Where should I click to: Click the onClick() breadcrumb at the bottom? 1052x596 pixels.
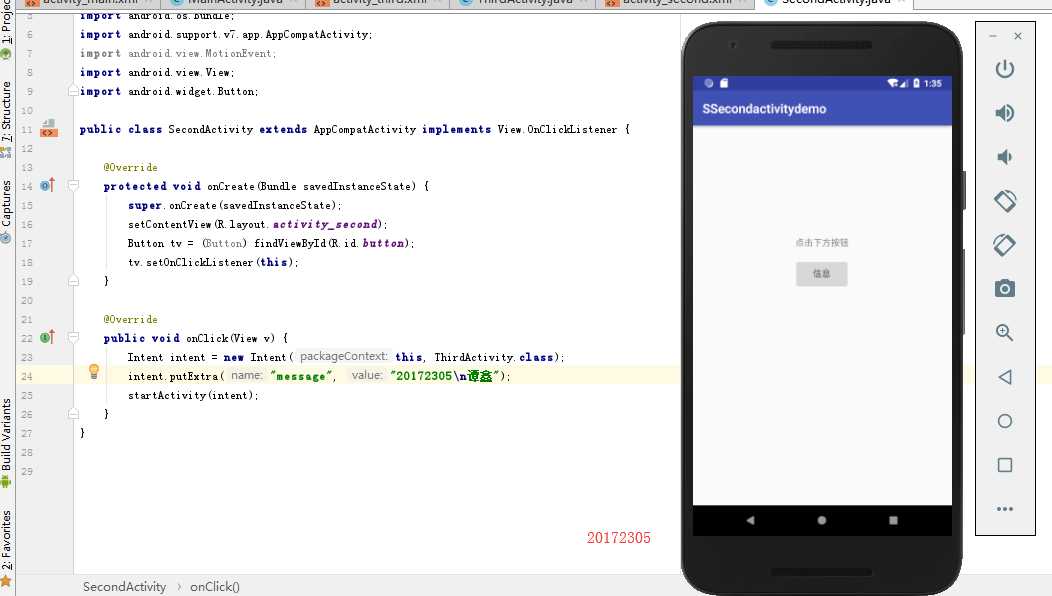[215, 587]
